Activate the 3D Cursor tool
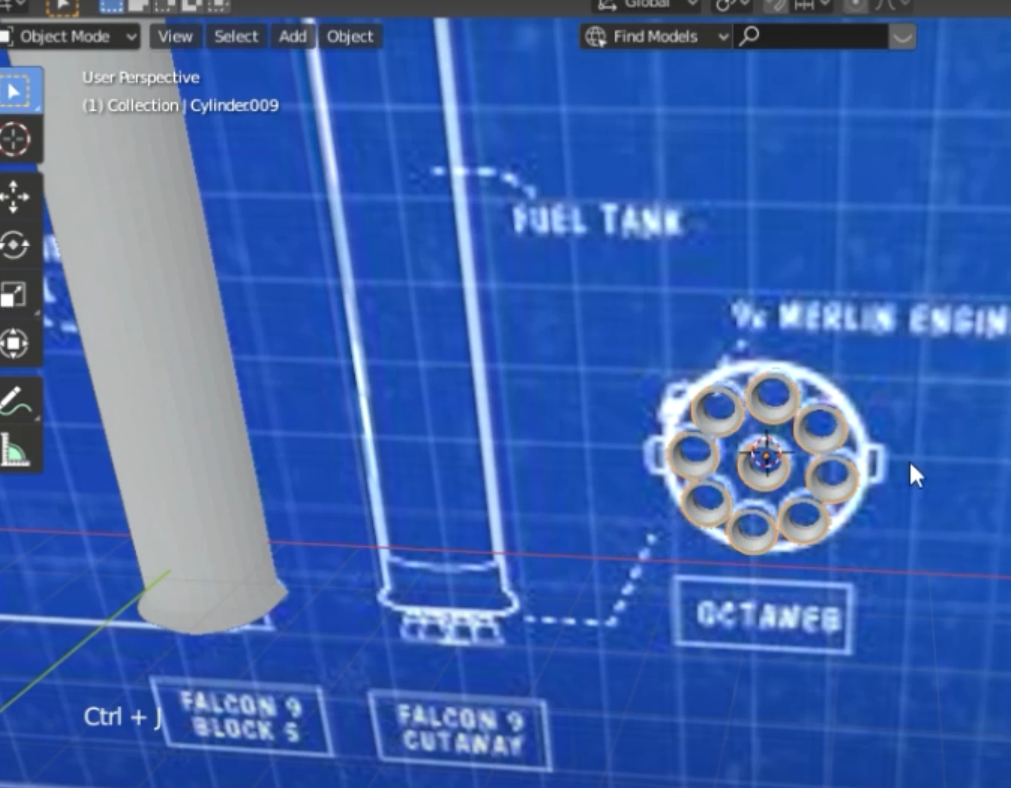 (15, 139)
